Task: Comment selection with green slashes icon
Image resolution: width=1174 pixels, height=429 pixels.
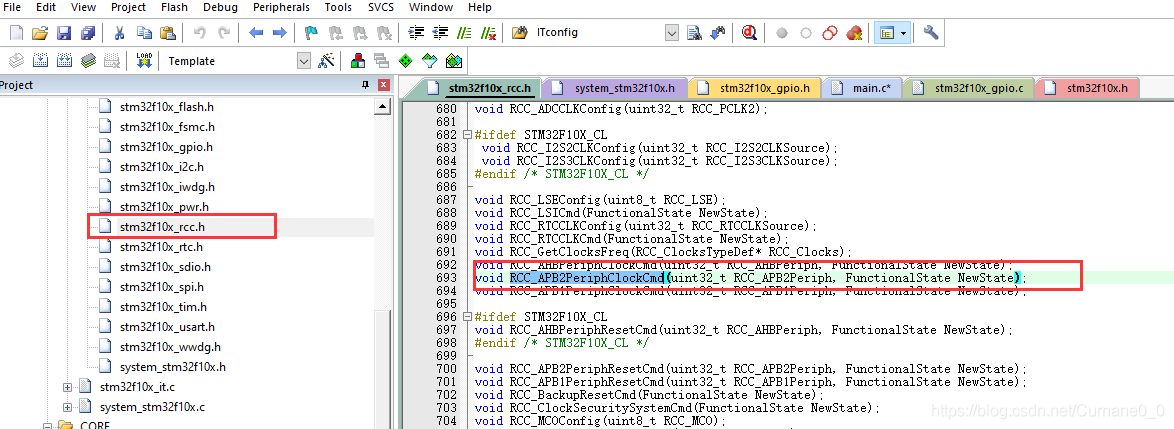Action: pos(465,33)
